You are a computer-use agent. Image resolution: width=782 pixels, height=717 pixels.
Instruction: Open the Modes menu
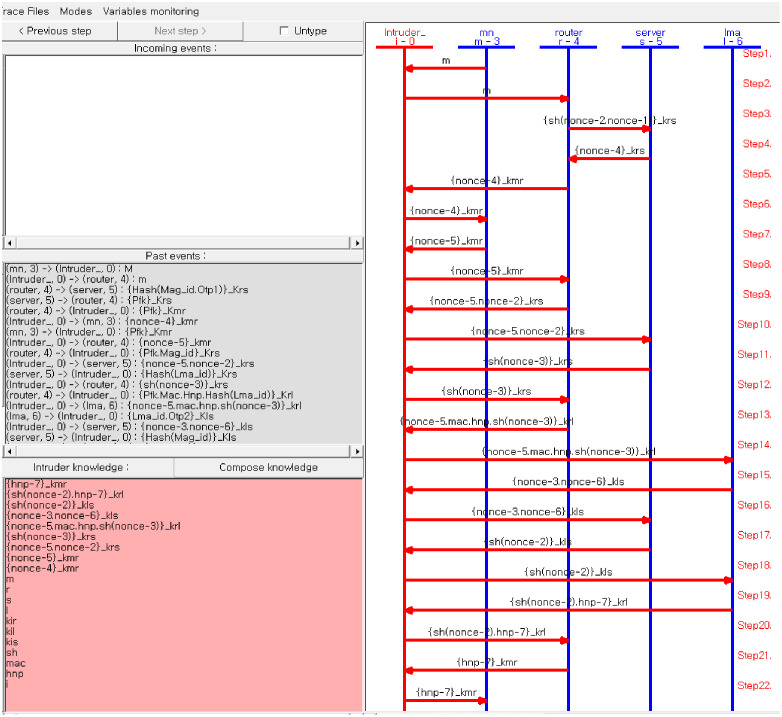pyautogui.click(x=76, y=11)
